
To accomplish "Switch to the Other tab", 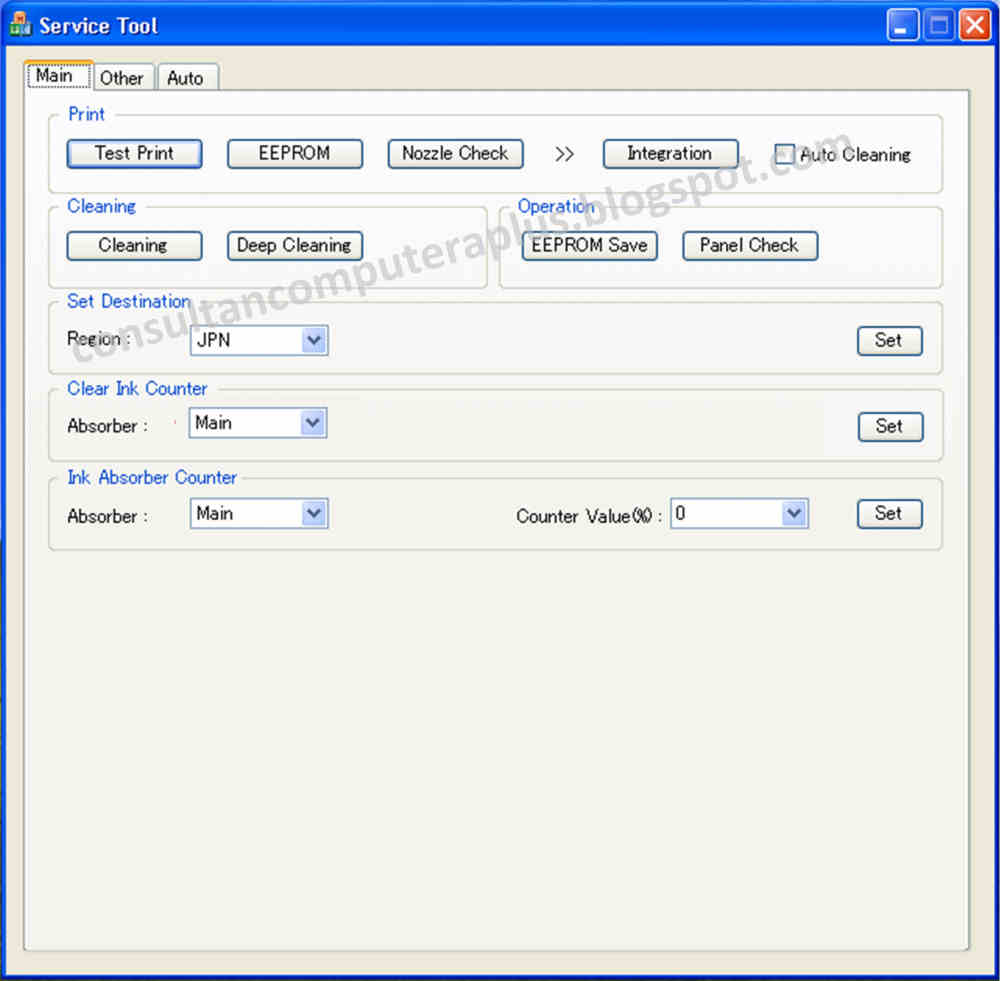I will click(123, 77).
